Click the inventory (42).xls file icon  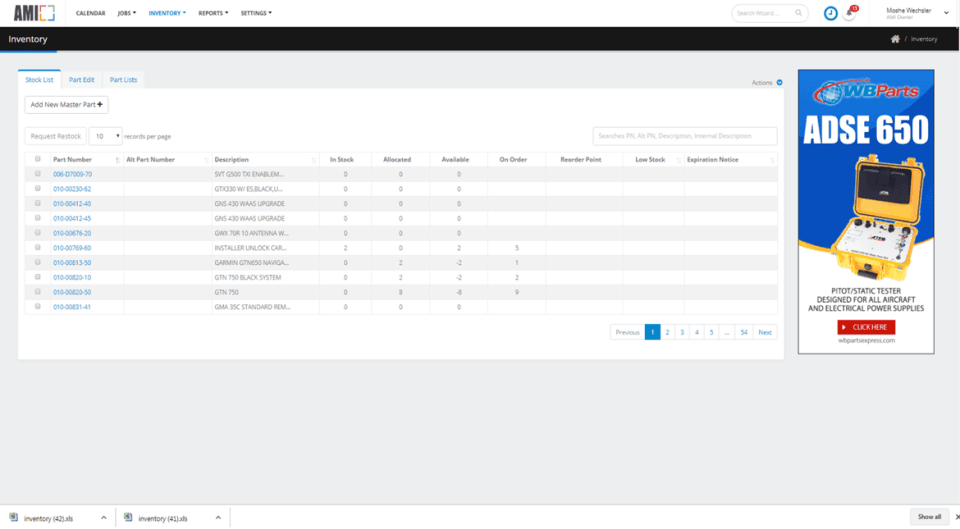tap(13, 517)
